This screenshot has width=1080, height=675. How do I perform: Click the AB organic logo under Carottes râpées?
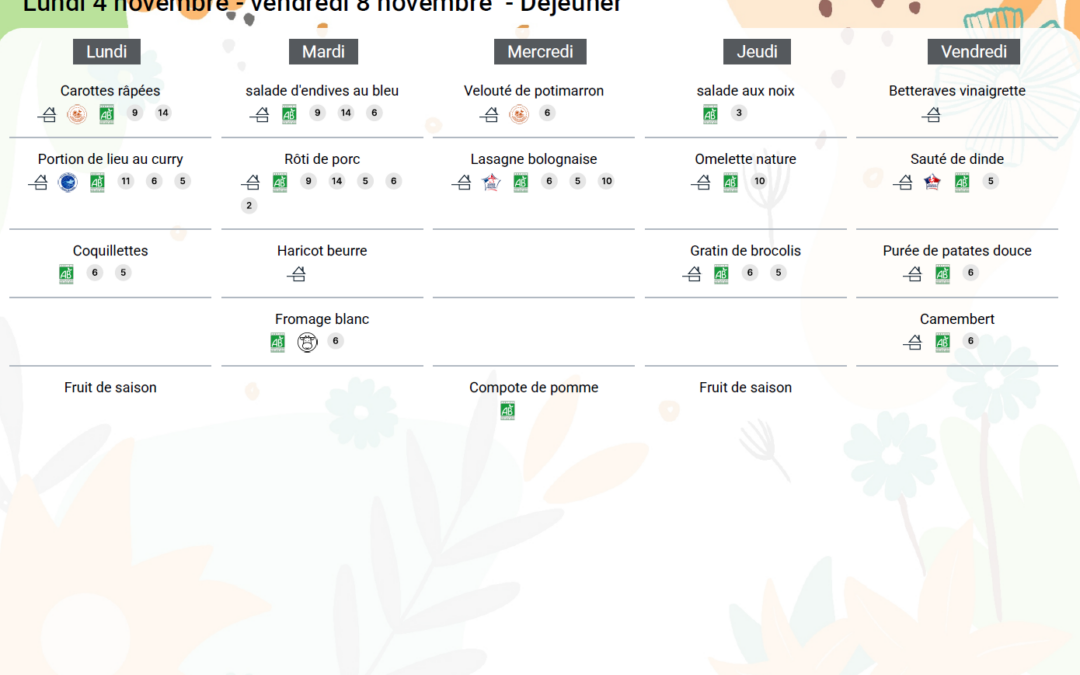(x=107, y=114)
